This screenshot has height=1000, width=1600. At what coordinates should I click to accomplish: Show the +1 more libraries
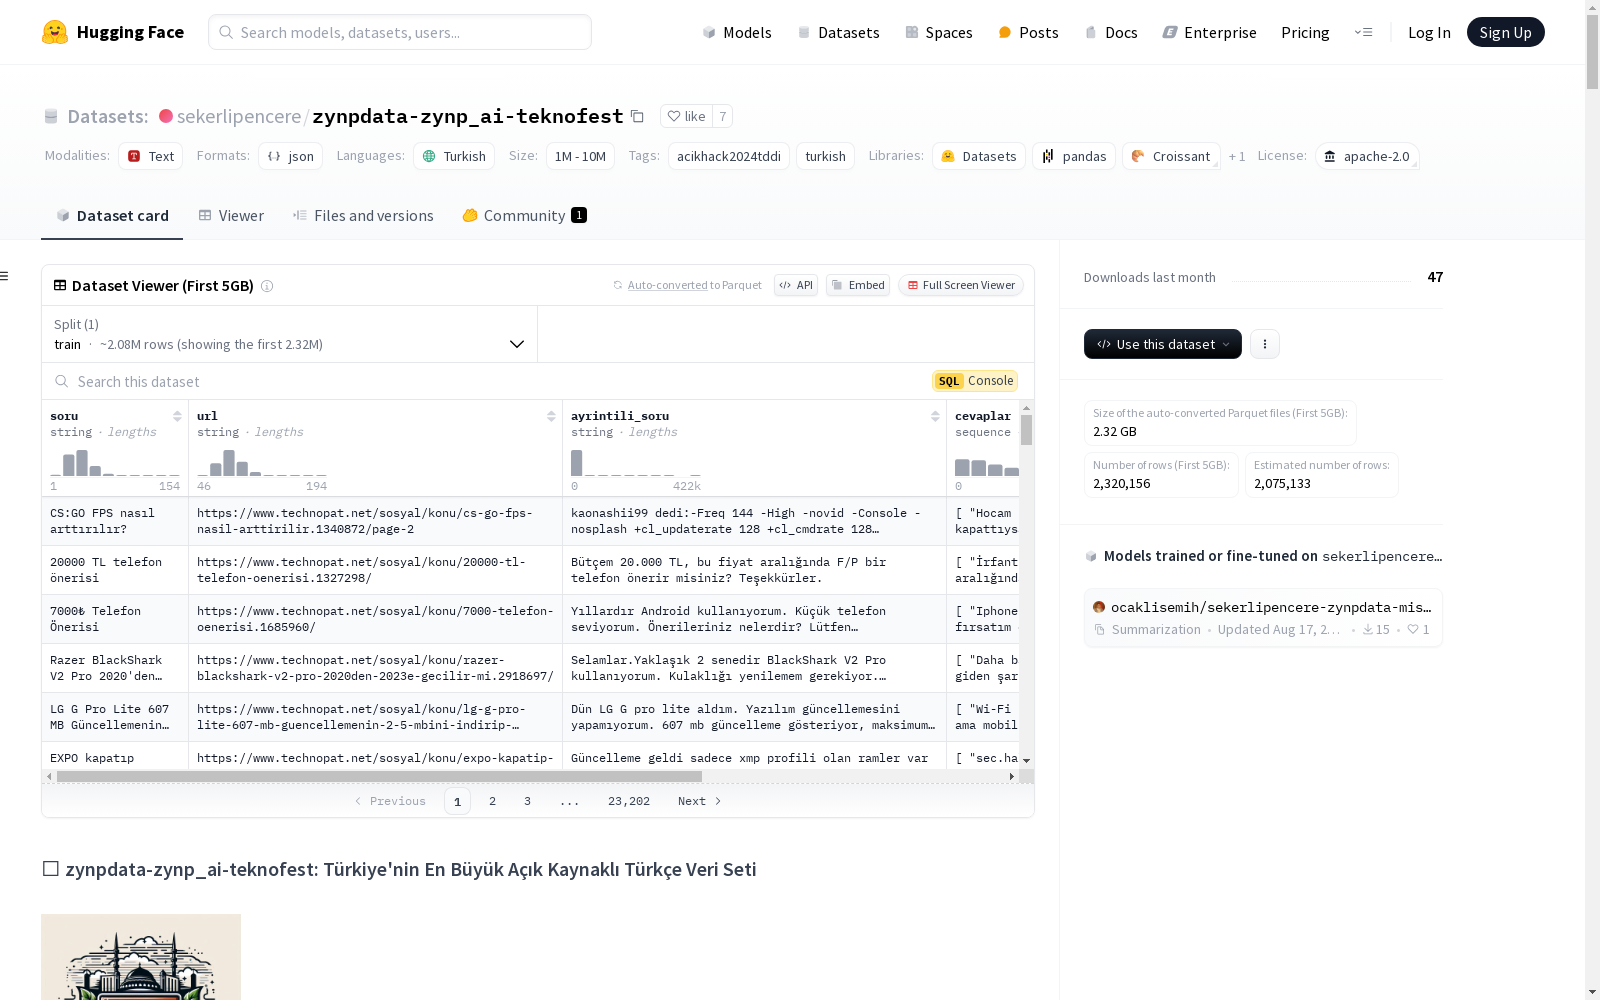[1237, 156]
